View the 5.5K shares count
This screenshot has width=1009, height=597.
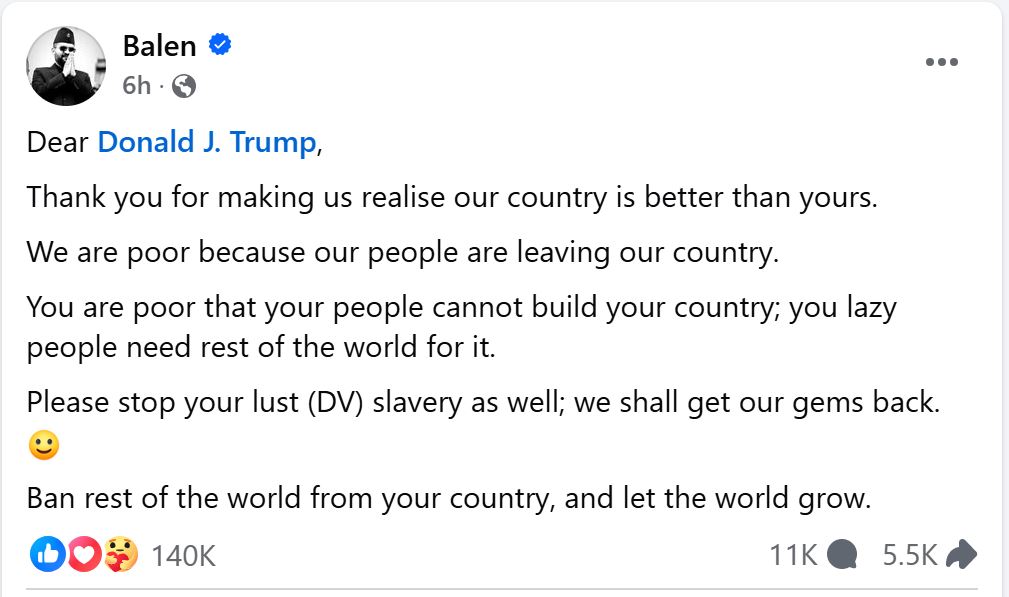909,554
